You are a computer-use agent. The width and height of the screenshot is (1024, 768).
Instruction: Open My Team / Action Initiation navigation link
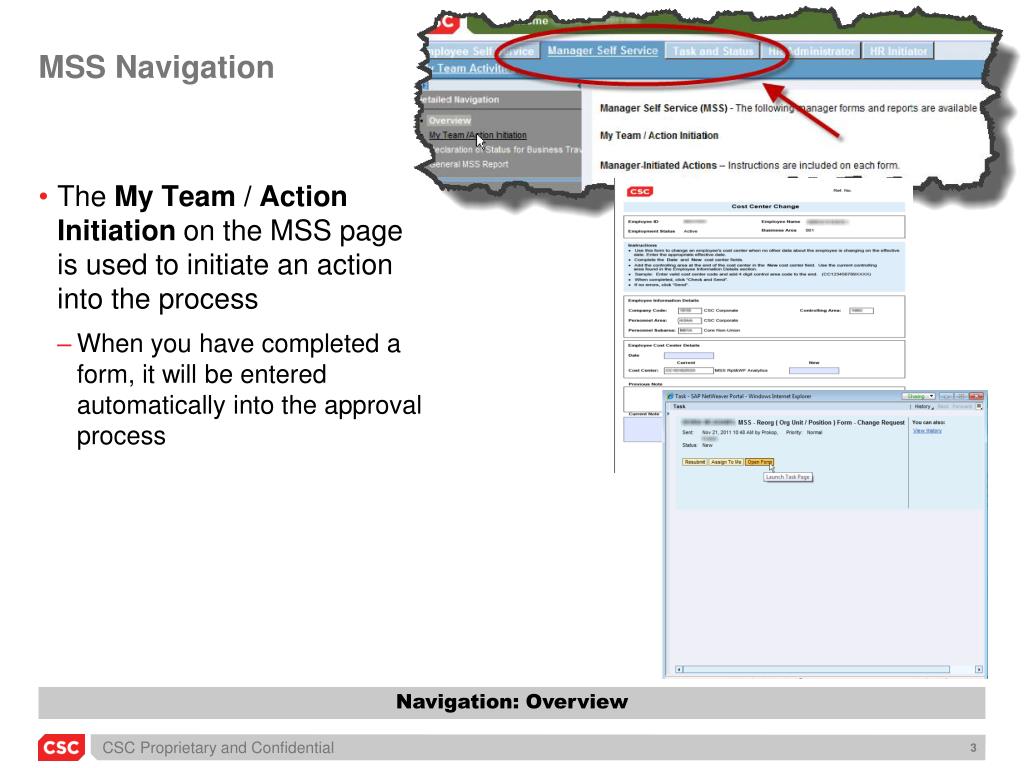point(477,135)
